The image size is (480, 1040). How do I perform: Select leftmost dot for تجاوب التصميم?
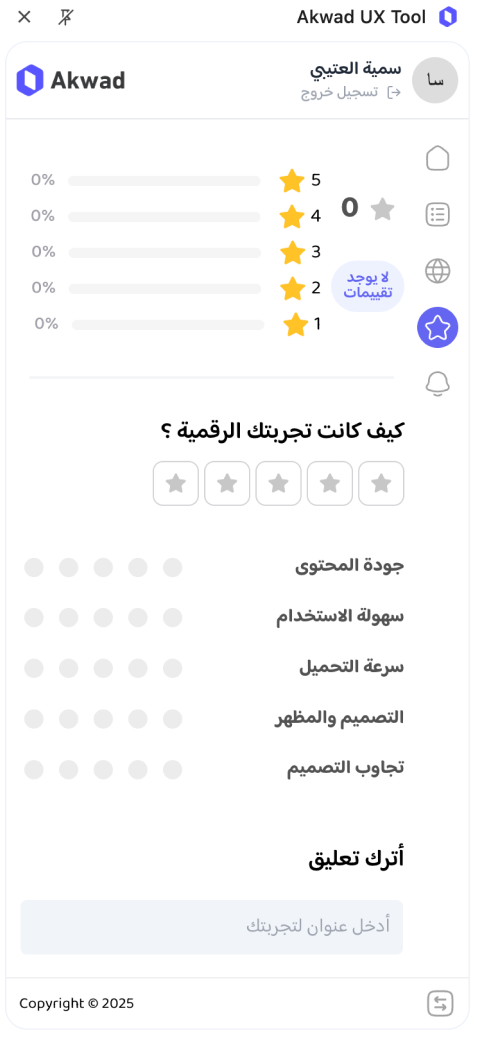[x=34, y=770]
